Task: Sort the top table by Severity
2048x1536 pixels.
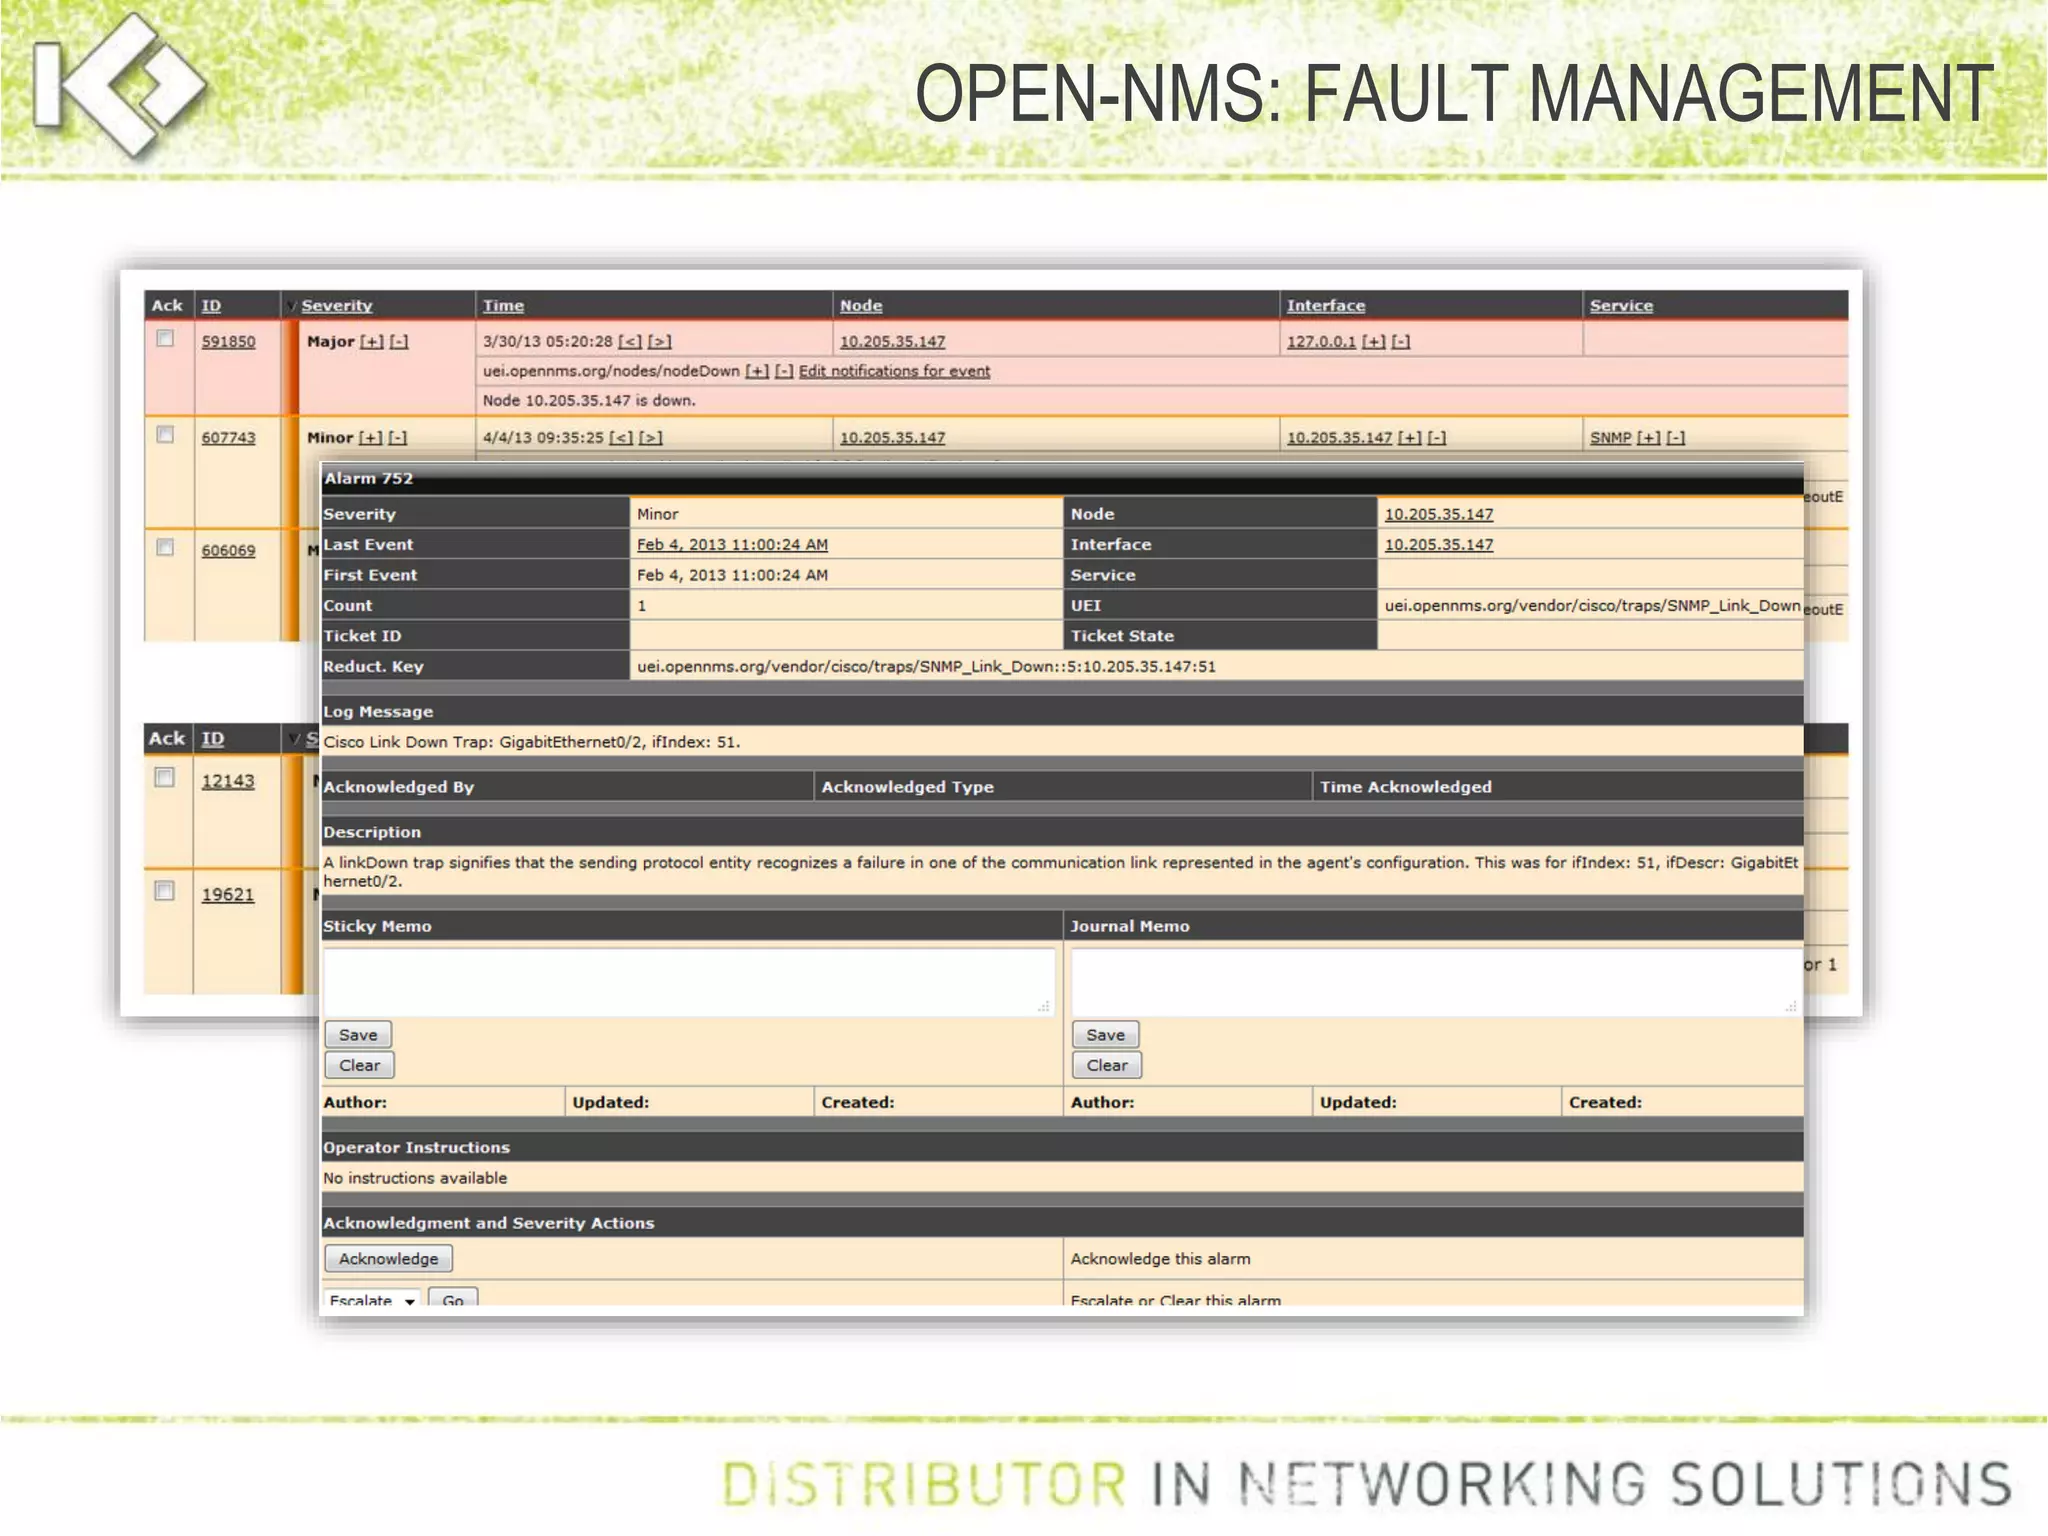Action: tap(337, 306)
